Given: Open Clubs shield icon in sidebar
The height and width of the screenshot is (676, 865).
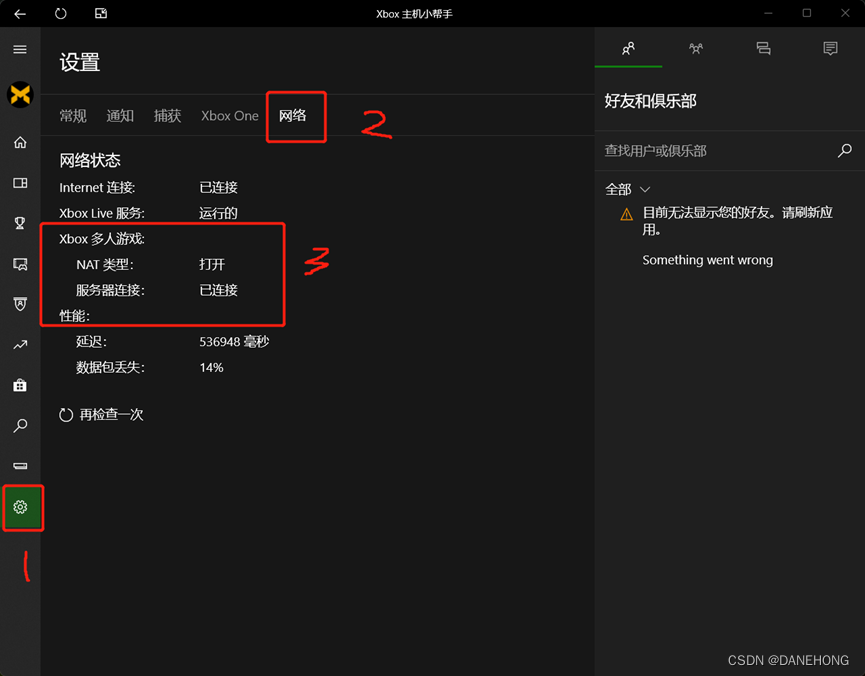Looking at the screenshot, I should tap(20, 304).
